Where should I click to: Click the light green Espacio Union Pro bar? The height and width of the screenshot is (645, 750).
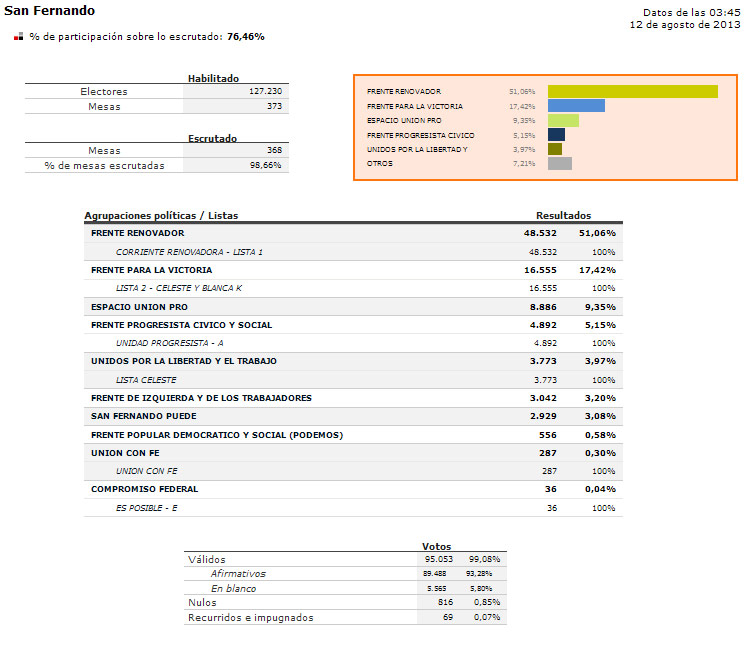[x=563, y=120]
